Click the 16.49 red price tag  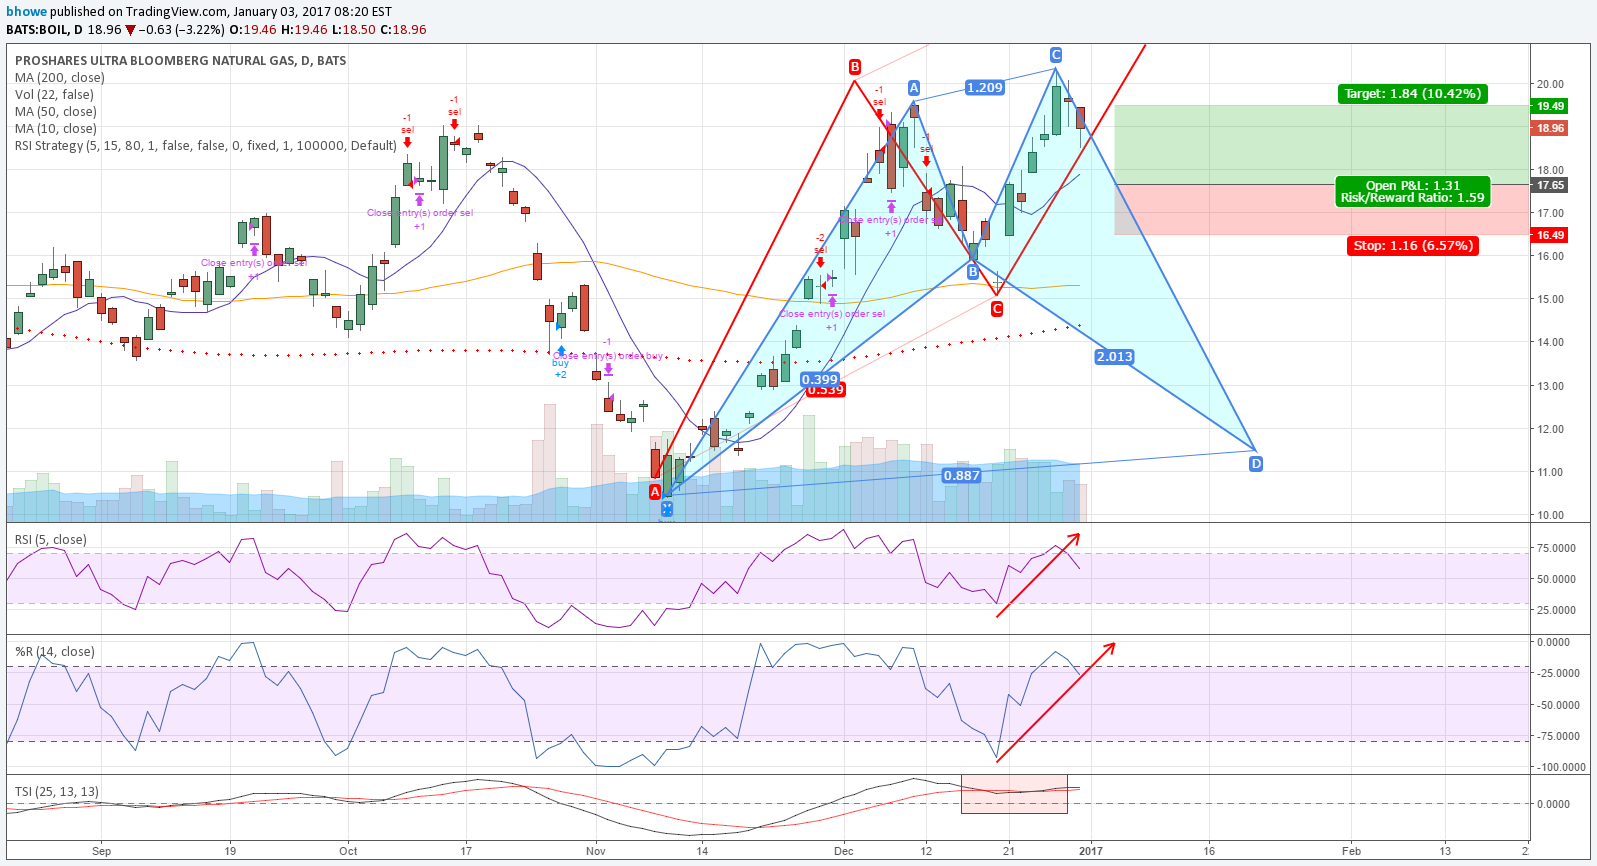(1550, 236)
